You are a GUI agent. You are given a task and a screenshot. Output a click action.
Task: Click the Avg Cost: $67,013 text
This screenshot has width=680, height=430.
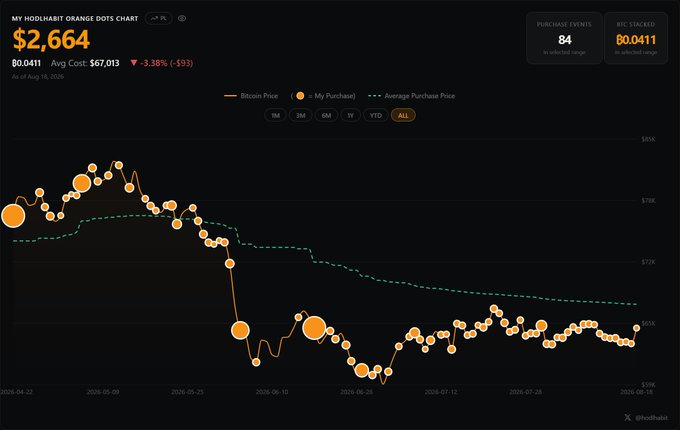tap(85, 63)
